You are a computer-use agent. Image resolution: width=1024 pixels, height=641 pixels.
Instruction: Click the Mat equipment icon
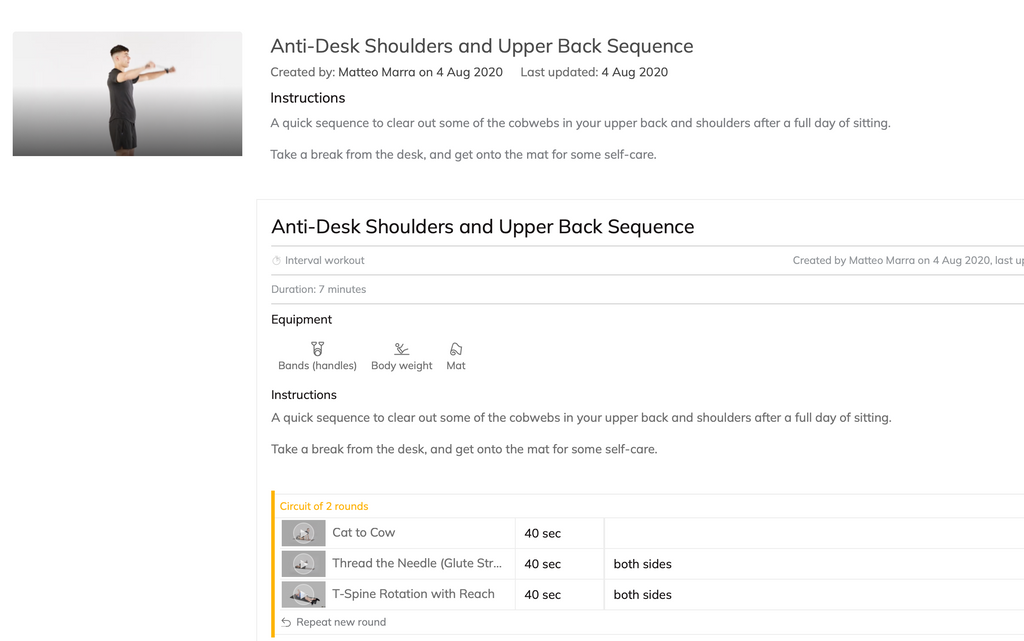click(456, 349)
